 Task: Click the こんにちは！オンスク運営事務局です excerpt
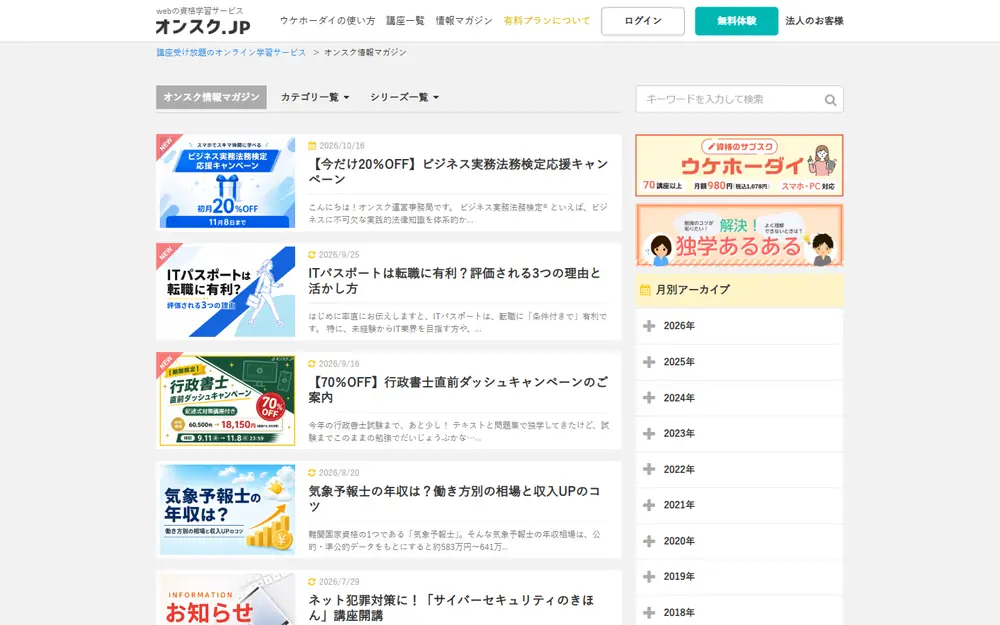point(458,214)
